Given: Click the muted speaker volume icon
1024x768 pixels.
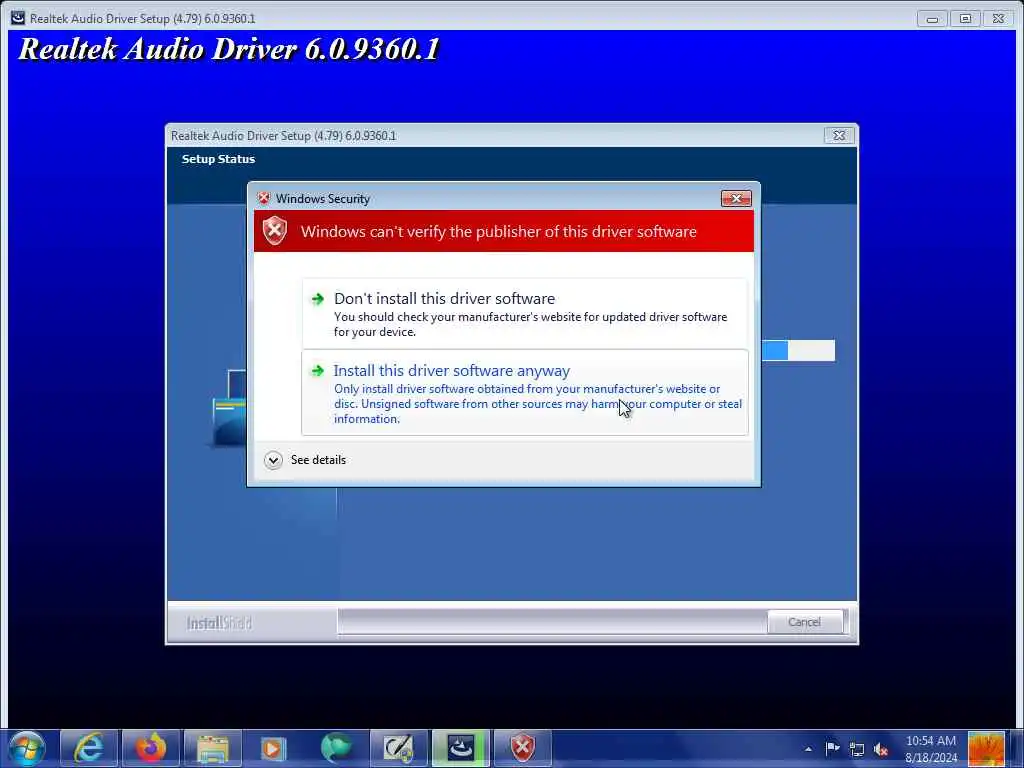Looking at the screenshot, I should coord(881,749).
